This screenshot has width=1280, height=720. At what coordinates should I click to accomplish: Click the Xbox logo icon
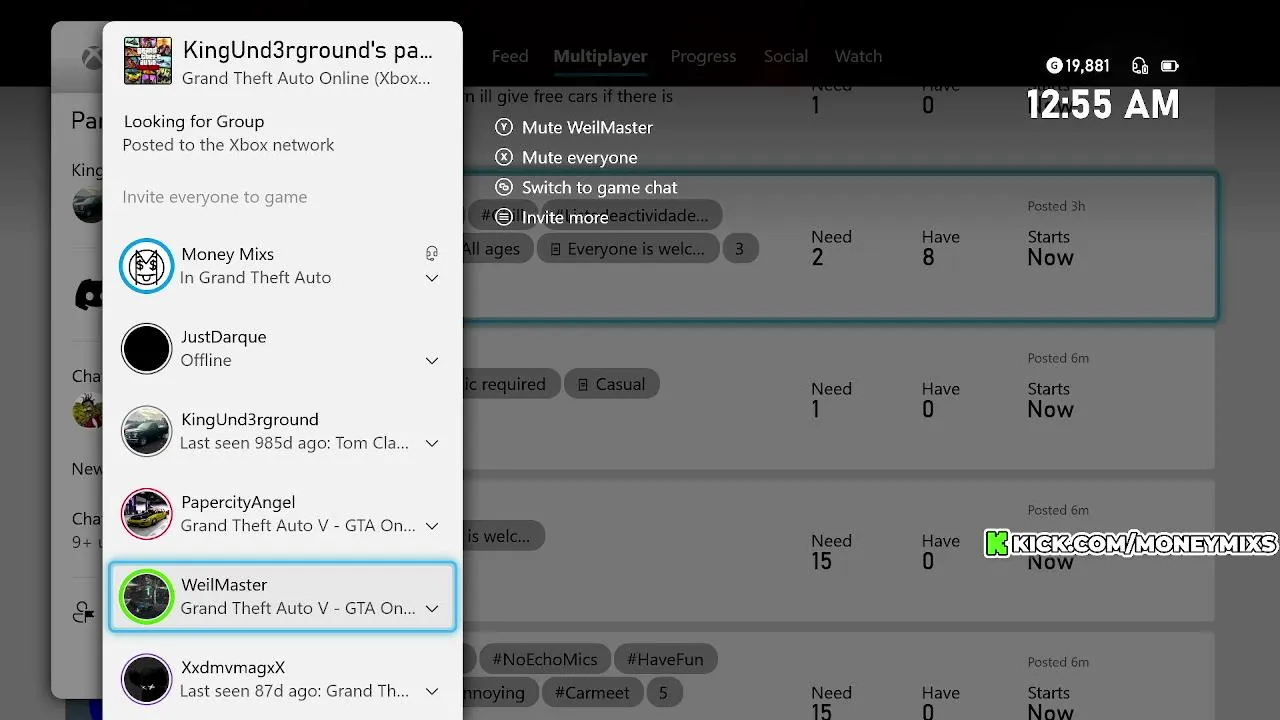[x=91, y=58]
